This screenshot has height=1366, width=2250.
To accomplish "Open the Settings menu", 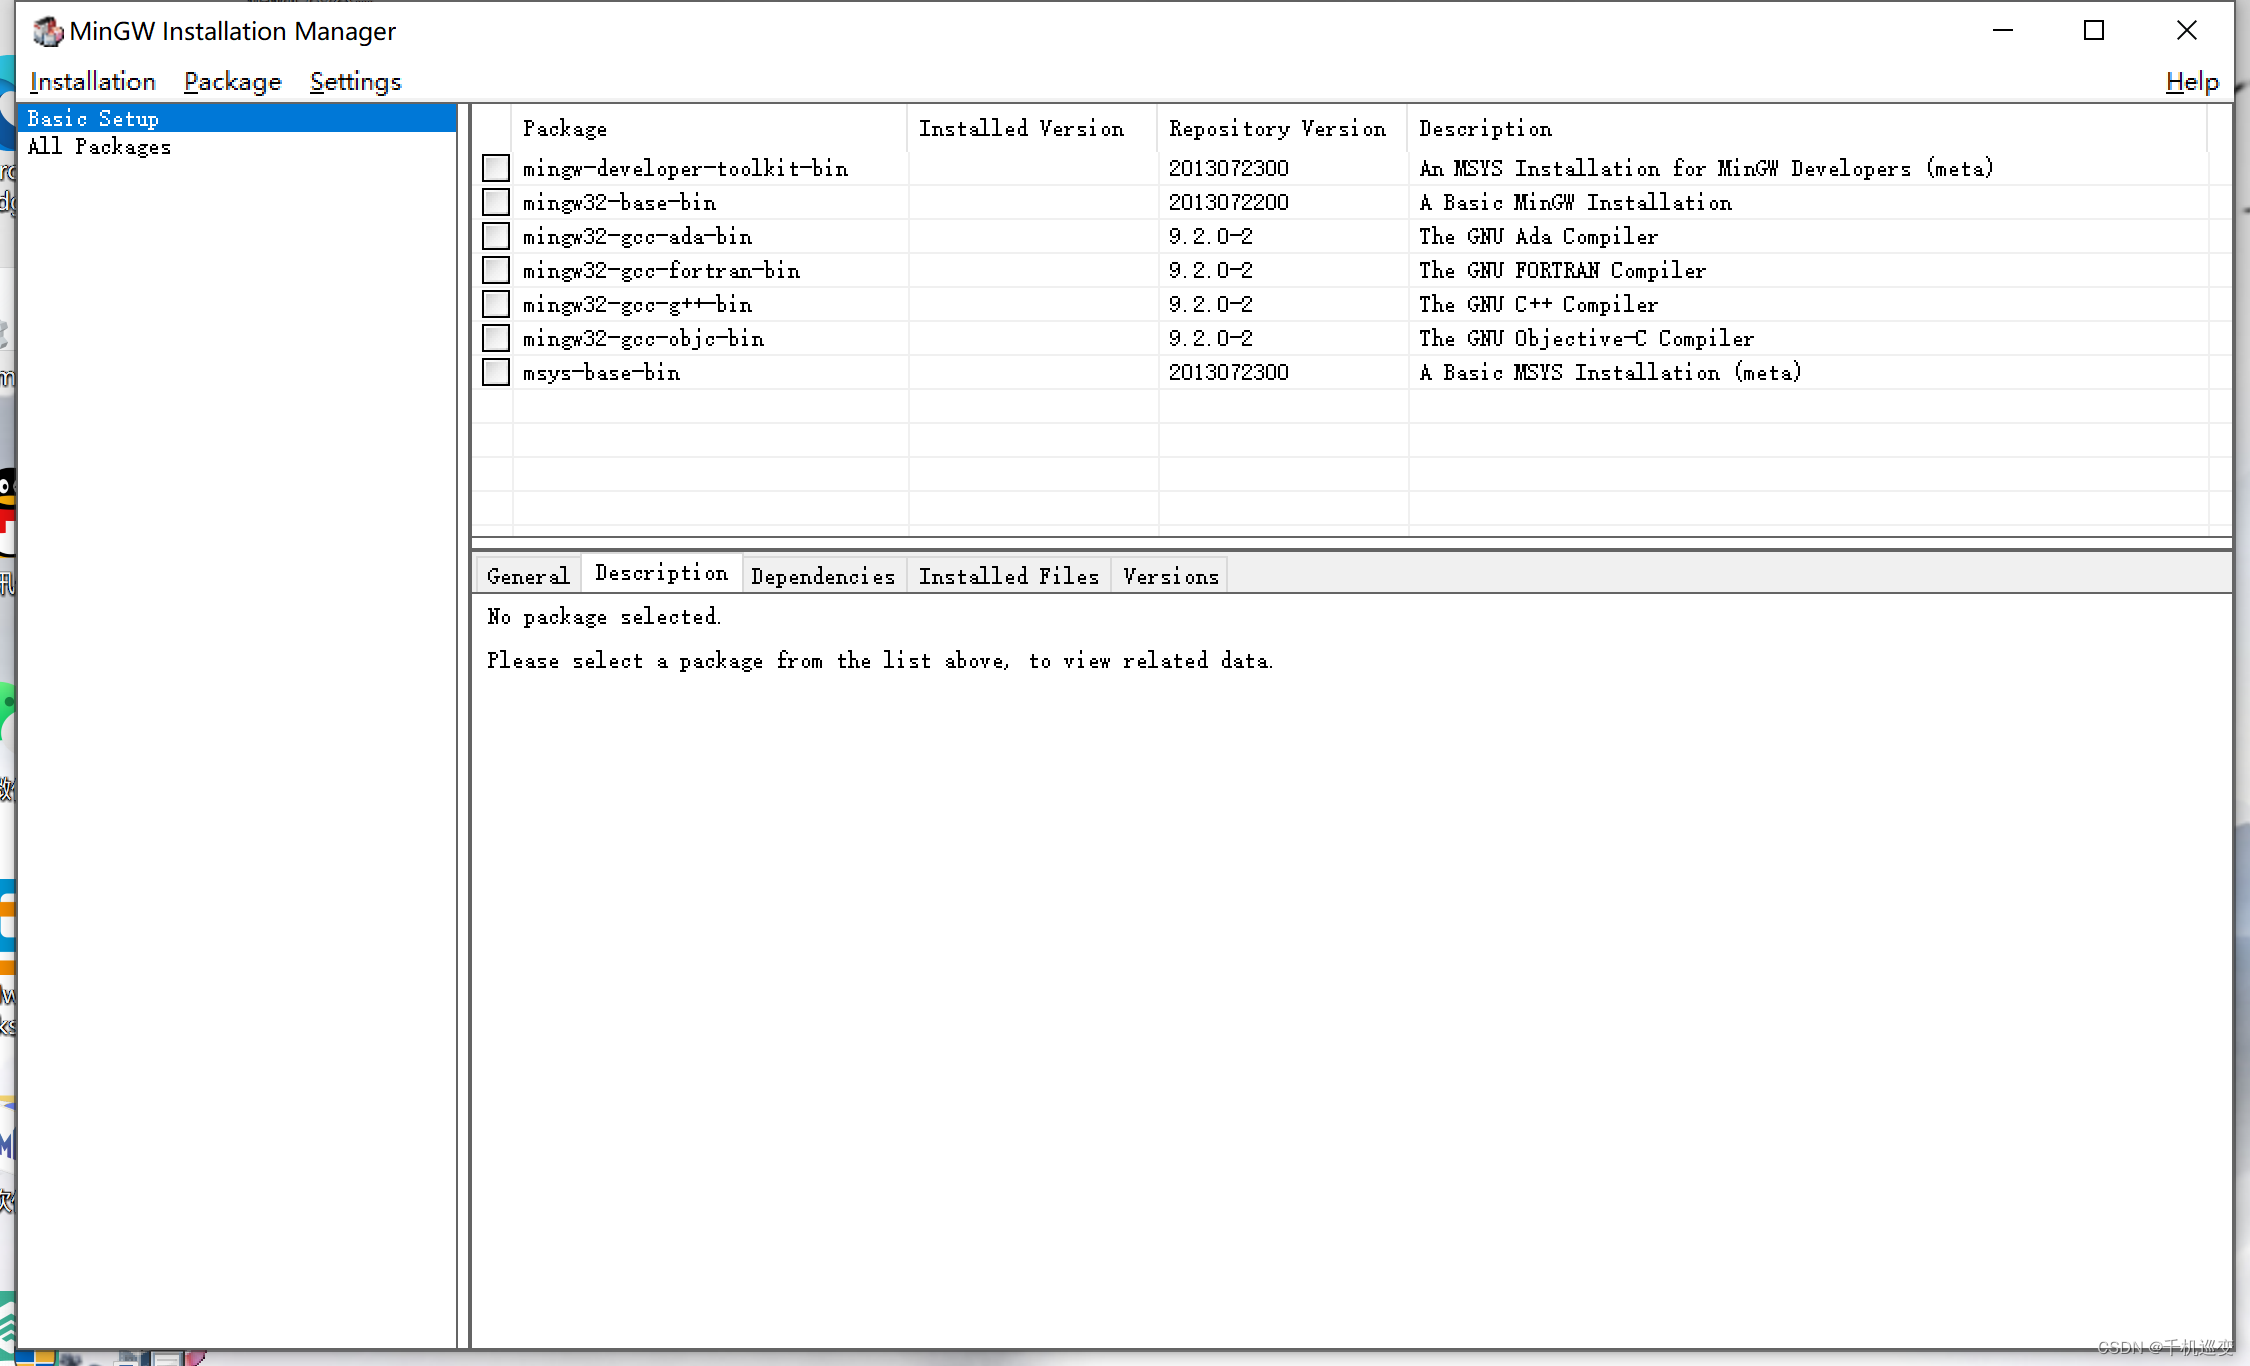I will [x=355, y=81].
